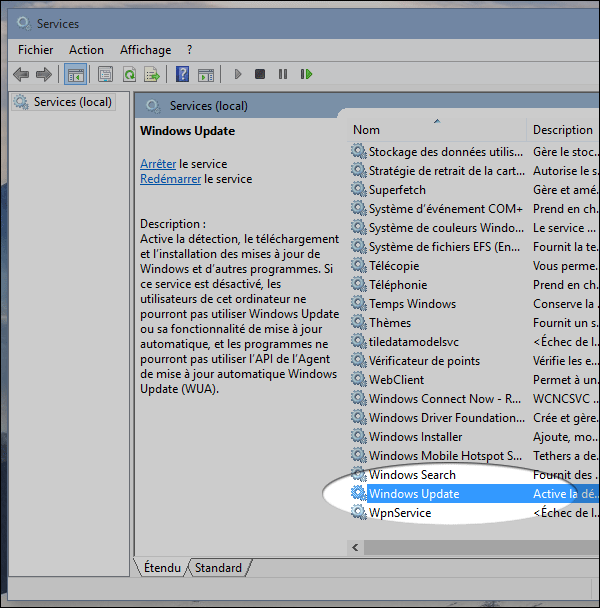600x608 pixels.
Task: Click gear icon beside Superfetch
Action: (x=359, y=190)
